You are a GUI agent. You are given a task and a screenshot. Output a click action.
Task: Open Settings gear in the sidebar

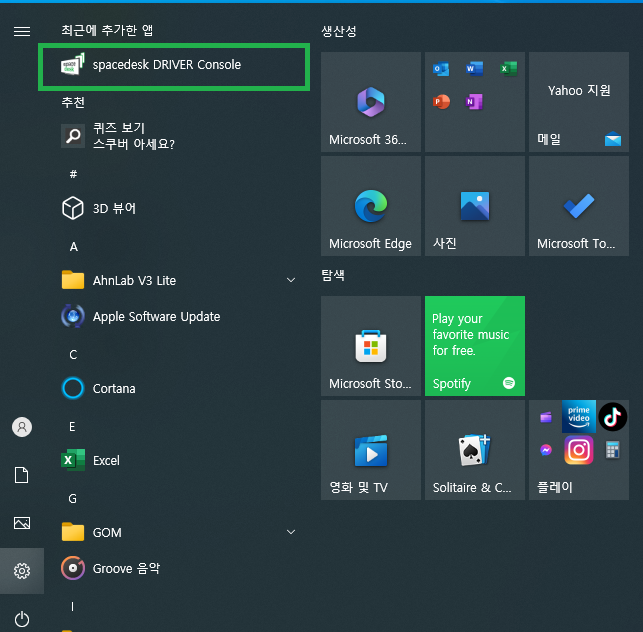(22, 571)
